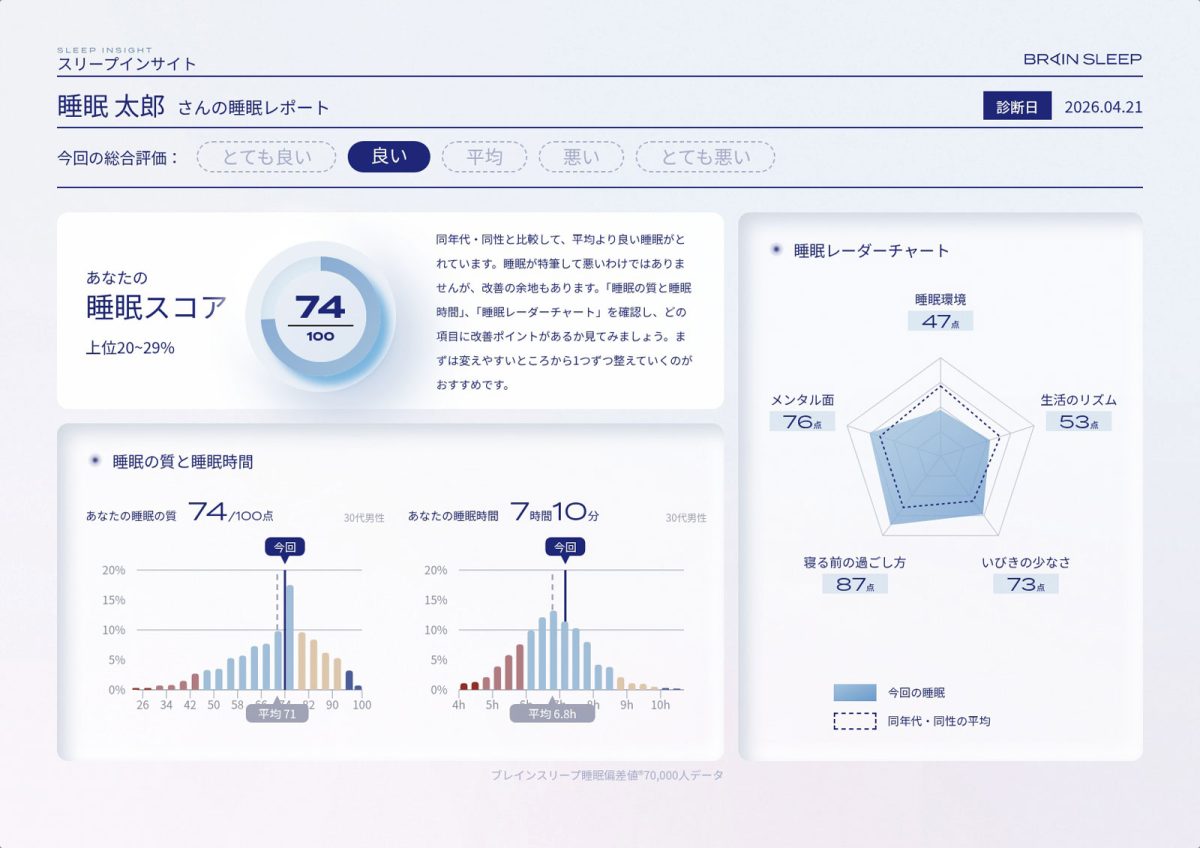The width and height of the screenshot is (1200, 848).
Task: Click the bullet icon beside 睡眠の質と睡眠時間
Action: pos(95,461)
